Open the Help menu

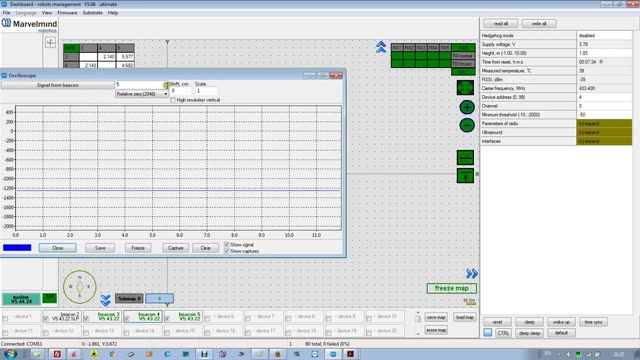pos(113,13)
